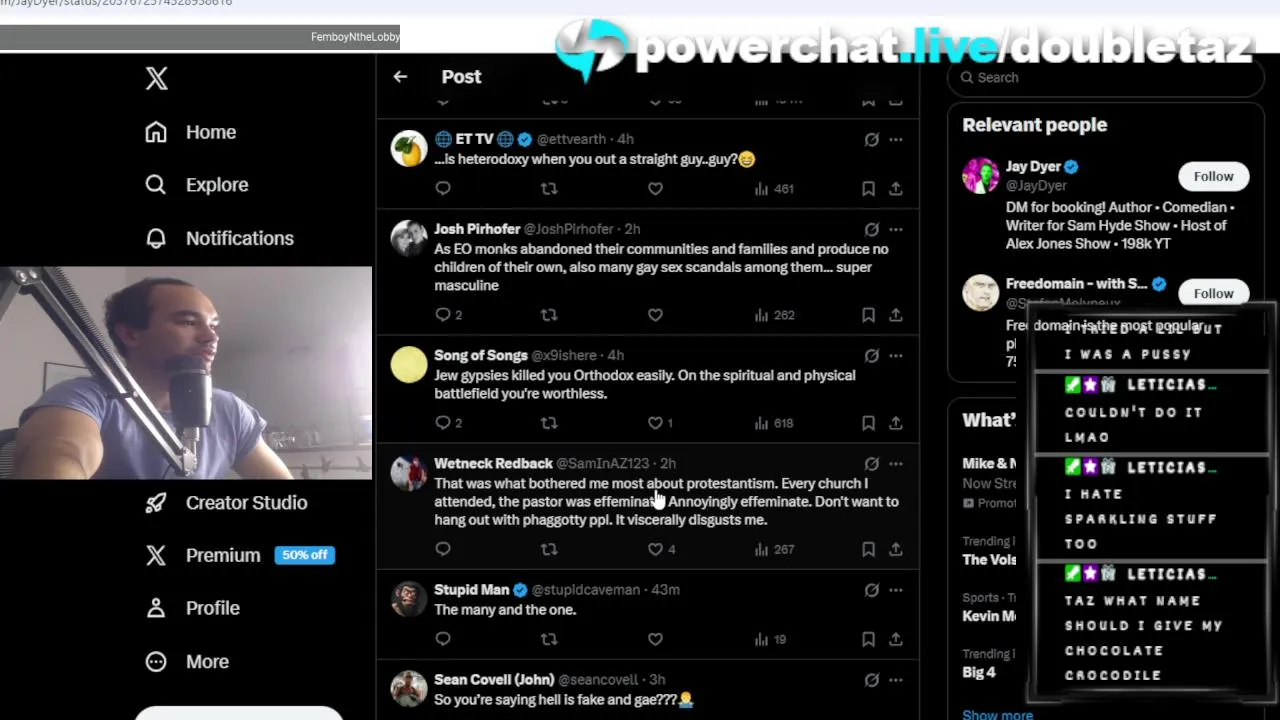Open more options on ET TV reply
This screenshot has width=1280, height=720.
(x=896, y=139)
